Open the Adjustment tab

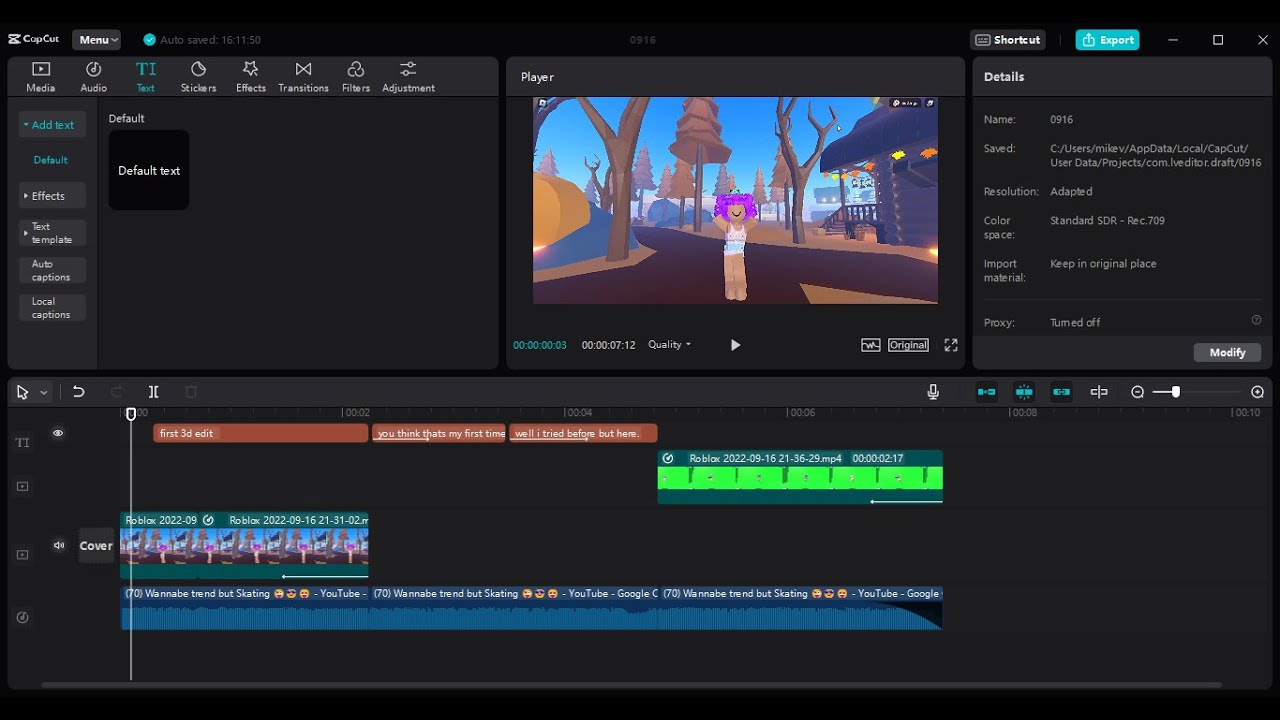(x=408, y=77)
